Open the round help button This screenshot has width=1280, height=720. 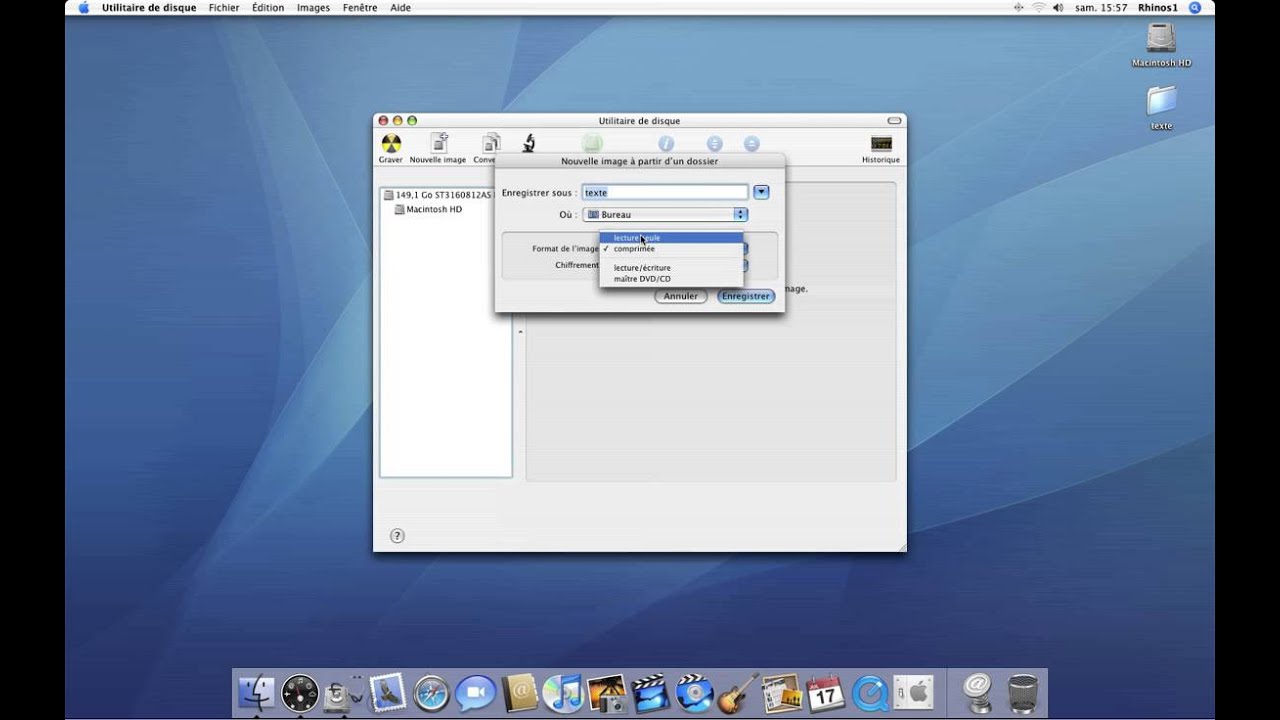[x=397, y=536]
